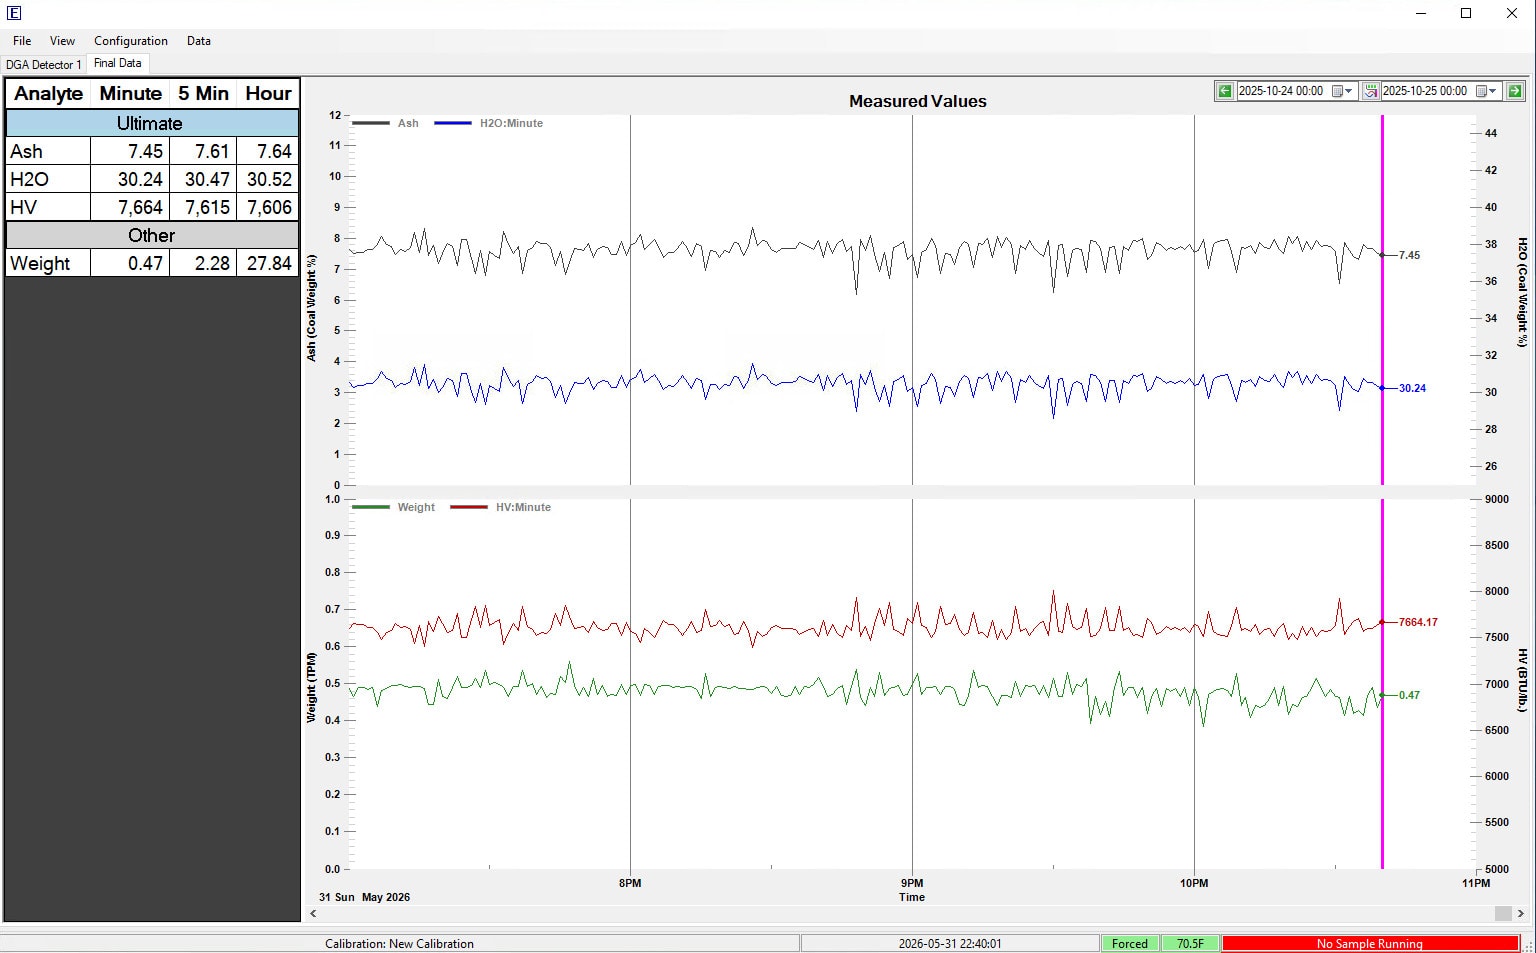Screen dimensions: 1536x953
Task: Open the start date calendar dropdown
Action: pos(1341,91)
